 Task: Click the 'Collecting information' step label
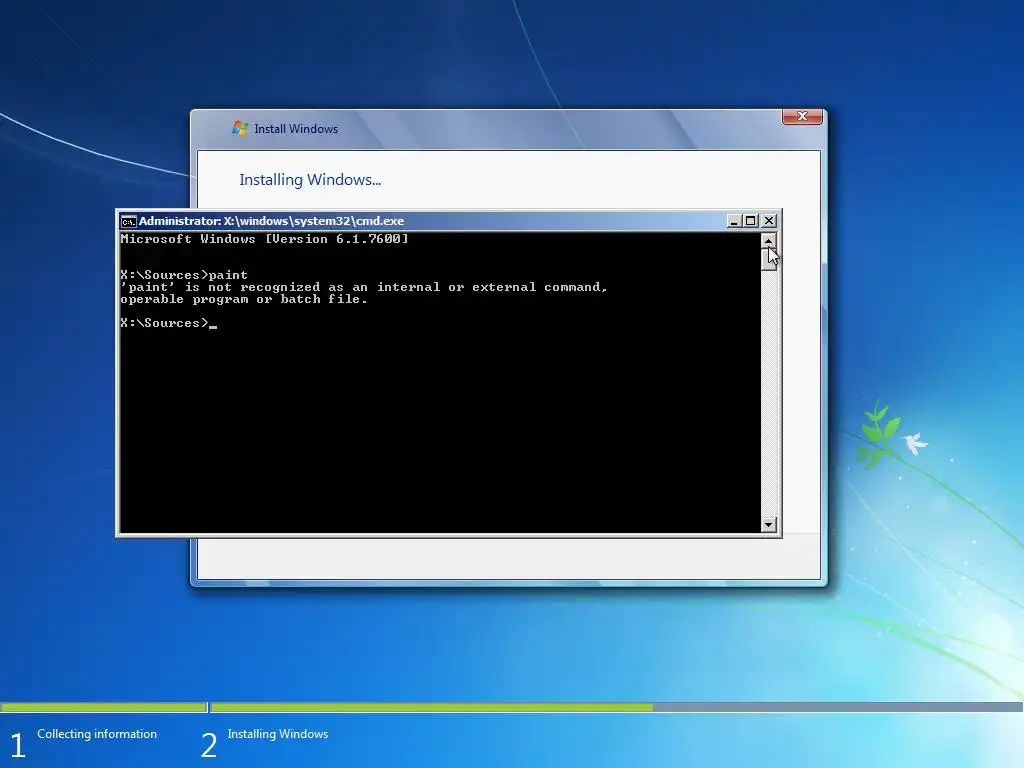pyautogui.click(x=97, y=734)
